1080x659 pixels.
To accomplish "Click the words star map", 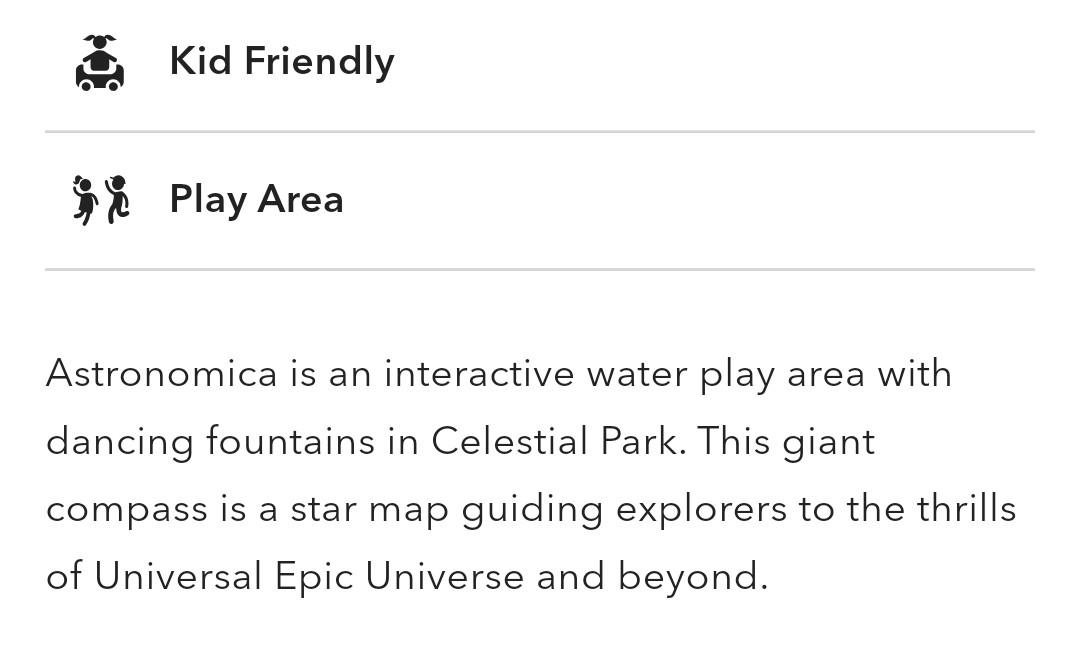I will [x=369, y=510].
